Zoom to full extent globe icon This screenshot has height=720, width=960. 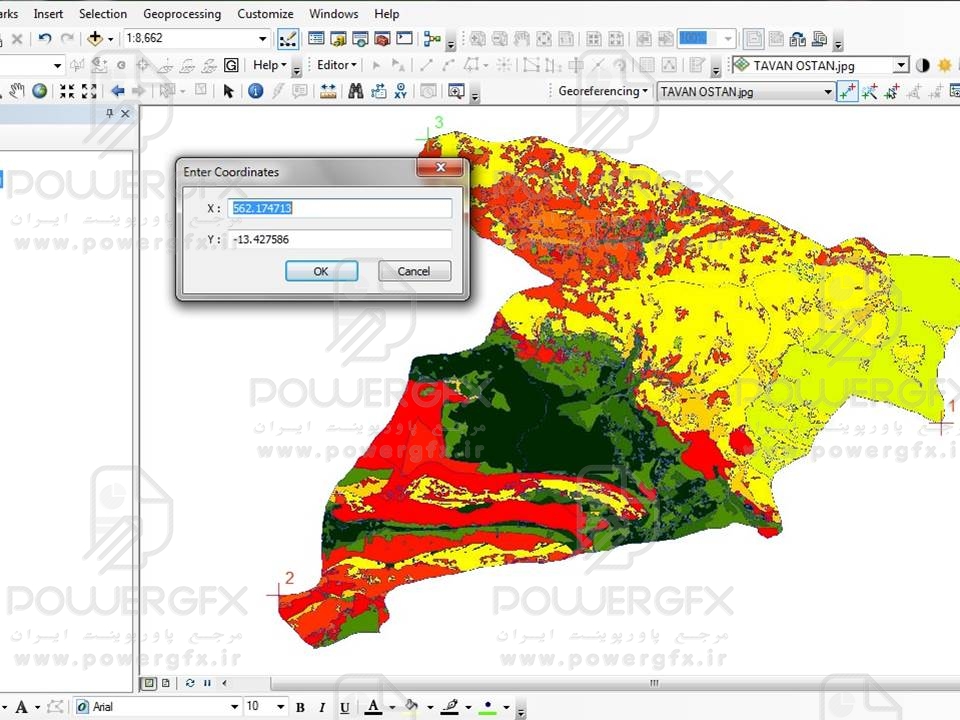(x=40, y=91)
